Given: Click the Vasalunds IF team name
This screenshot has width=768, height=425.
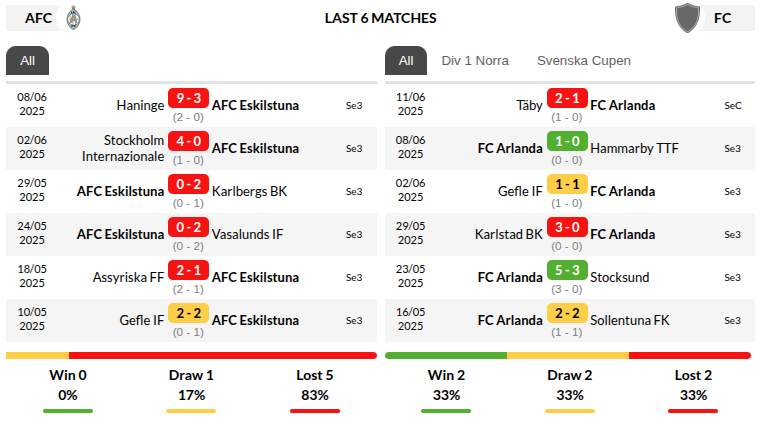Looking at the screenshot, I should click(x=247, y=234).
